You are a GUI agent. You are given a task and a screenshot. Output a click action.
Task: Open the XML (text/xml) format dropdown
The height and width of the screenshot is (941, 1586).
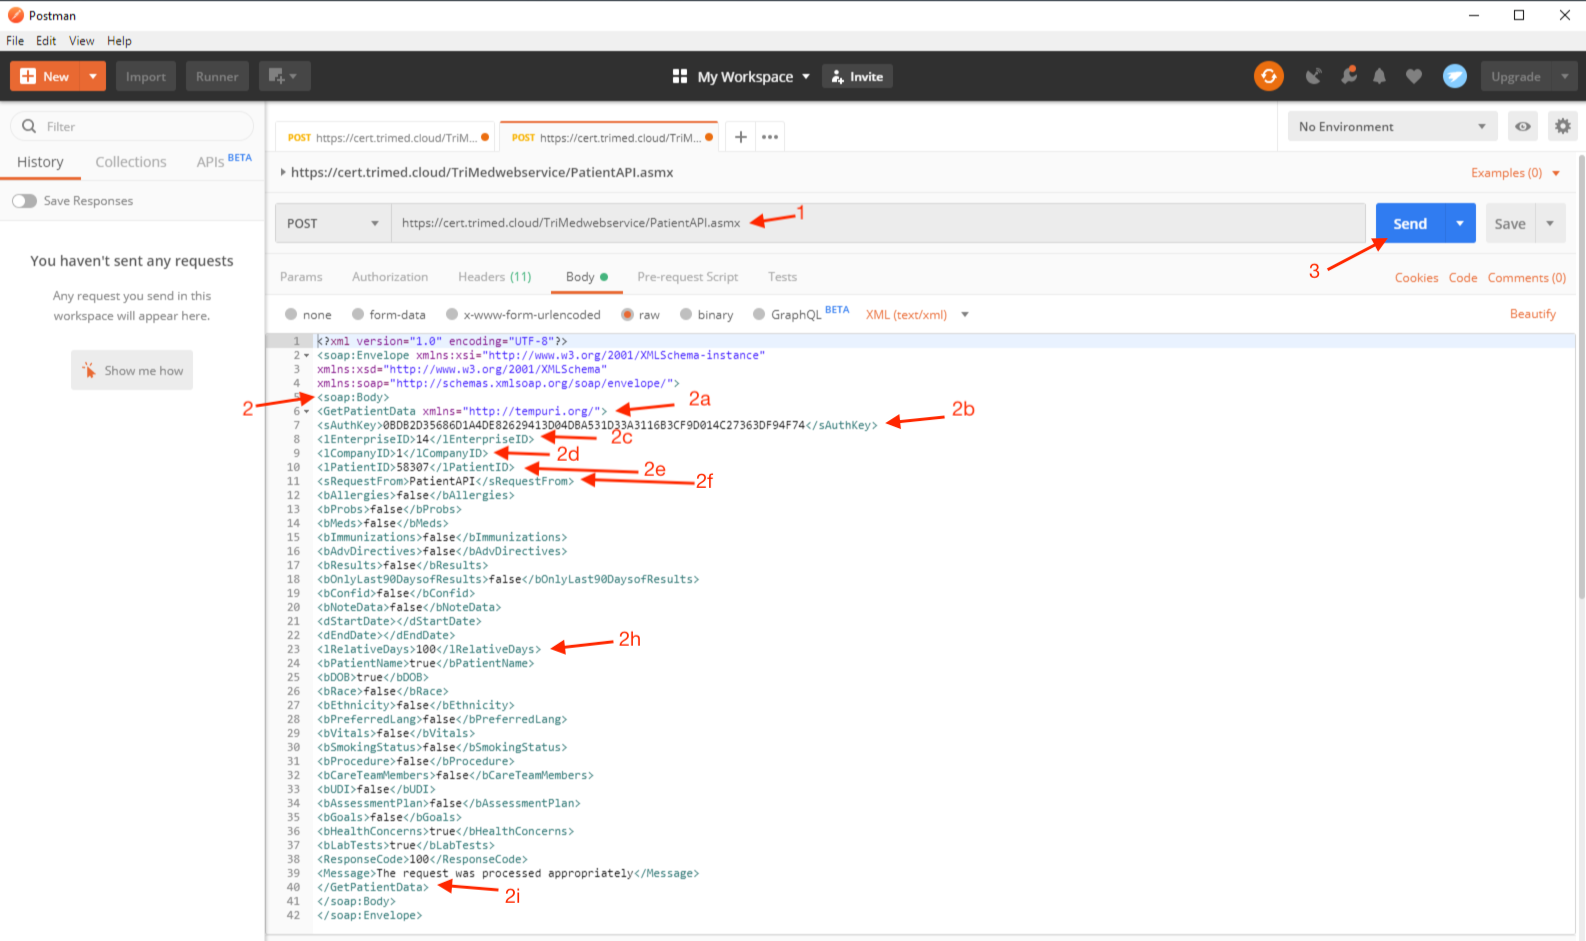click(x=917, y=314)
